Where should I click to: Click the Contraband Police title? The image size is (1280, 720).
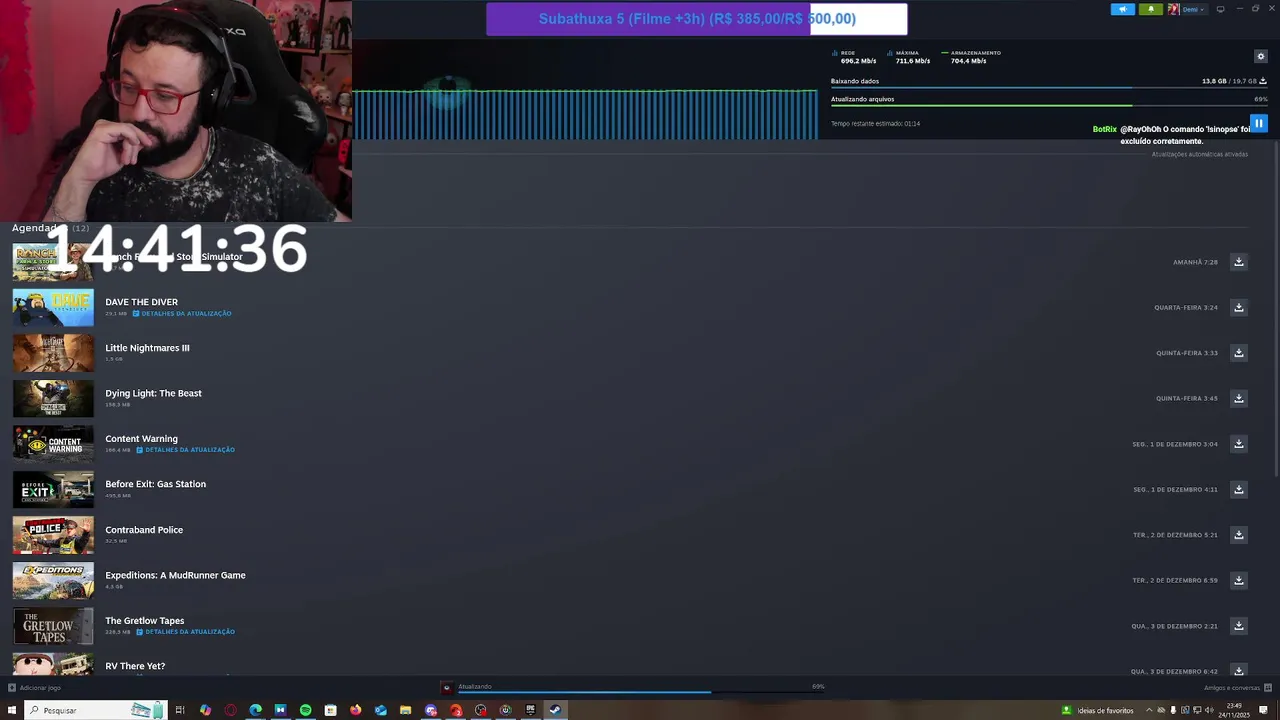(144, 530)
